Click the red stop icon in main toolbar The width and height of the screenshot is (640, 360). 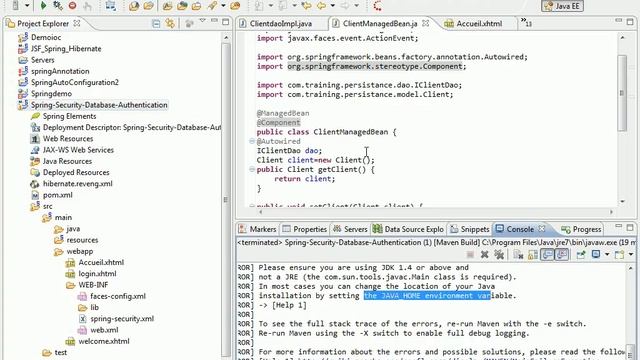pyautogui.click(x=72, y=5)
